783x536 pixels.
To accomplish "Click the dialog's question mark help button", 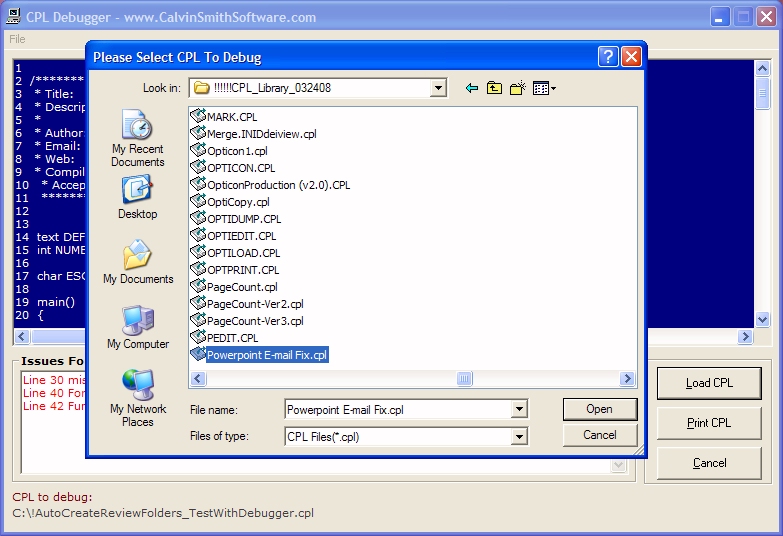I will coord(608,57).
